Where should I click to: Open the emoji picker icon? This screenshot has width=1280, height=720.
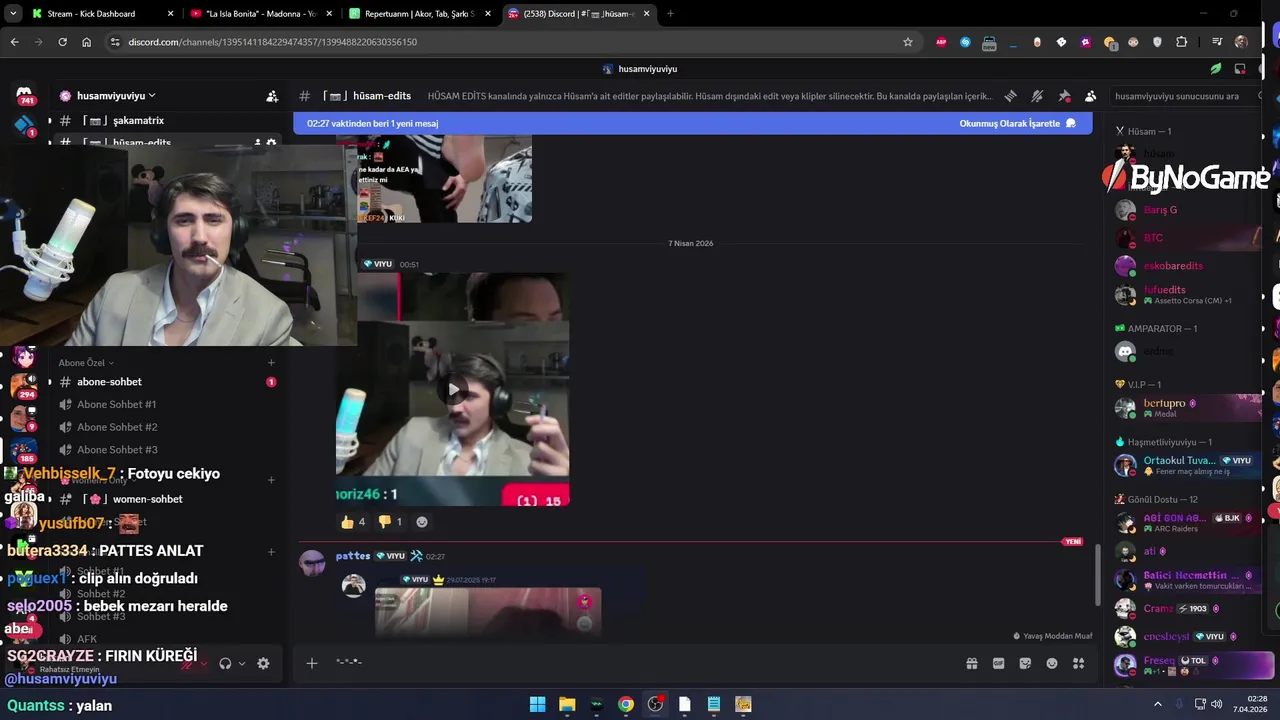coord(1052,663)
